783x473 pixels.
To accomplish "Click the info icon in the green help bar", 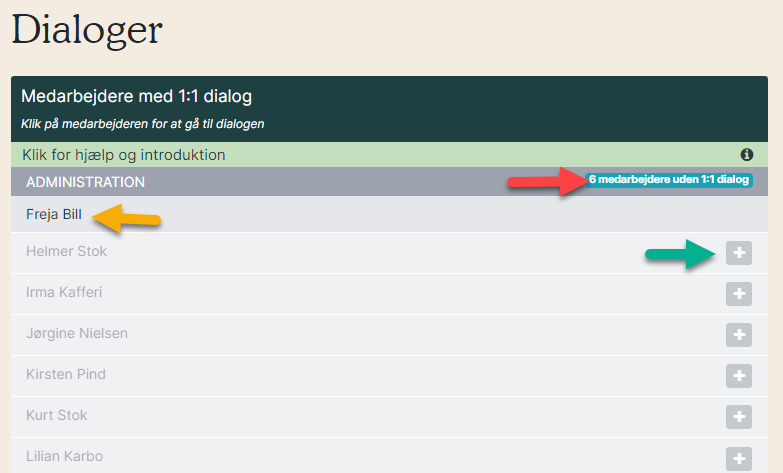I will tap(747, 155).
